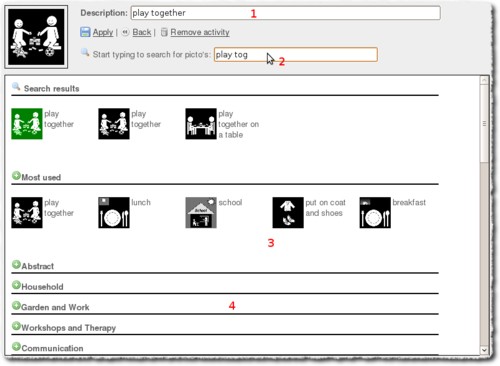Choose the lunch pictogram
This screenshot has width=500, height=366.
114,213
